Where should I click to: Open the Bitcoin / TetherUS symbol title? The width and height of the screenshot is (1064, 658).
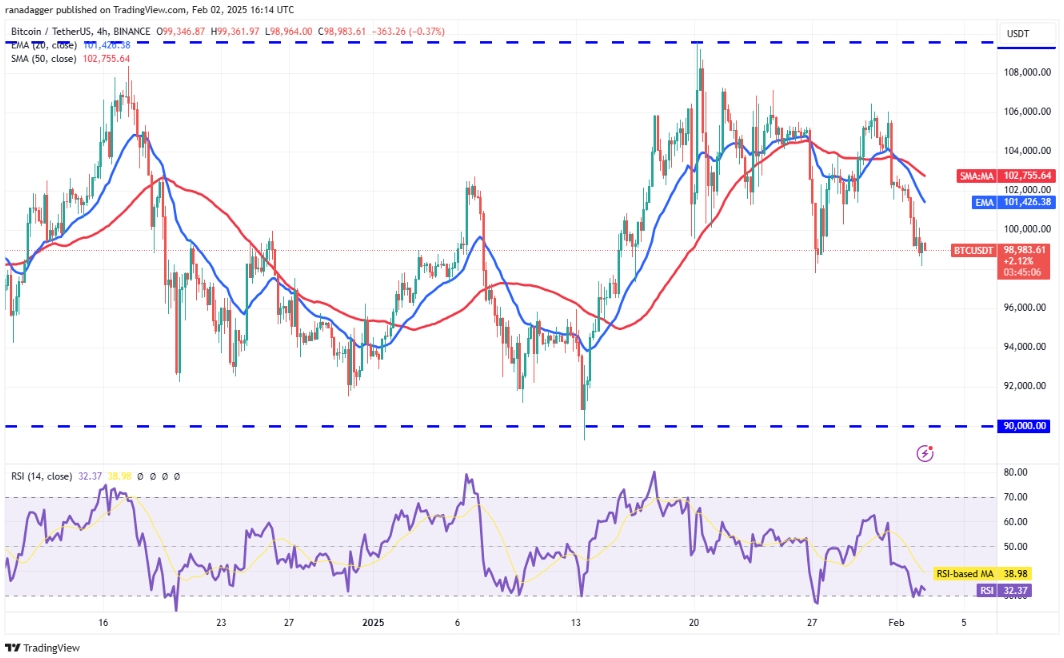point(81,31)
